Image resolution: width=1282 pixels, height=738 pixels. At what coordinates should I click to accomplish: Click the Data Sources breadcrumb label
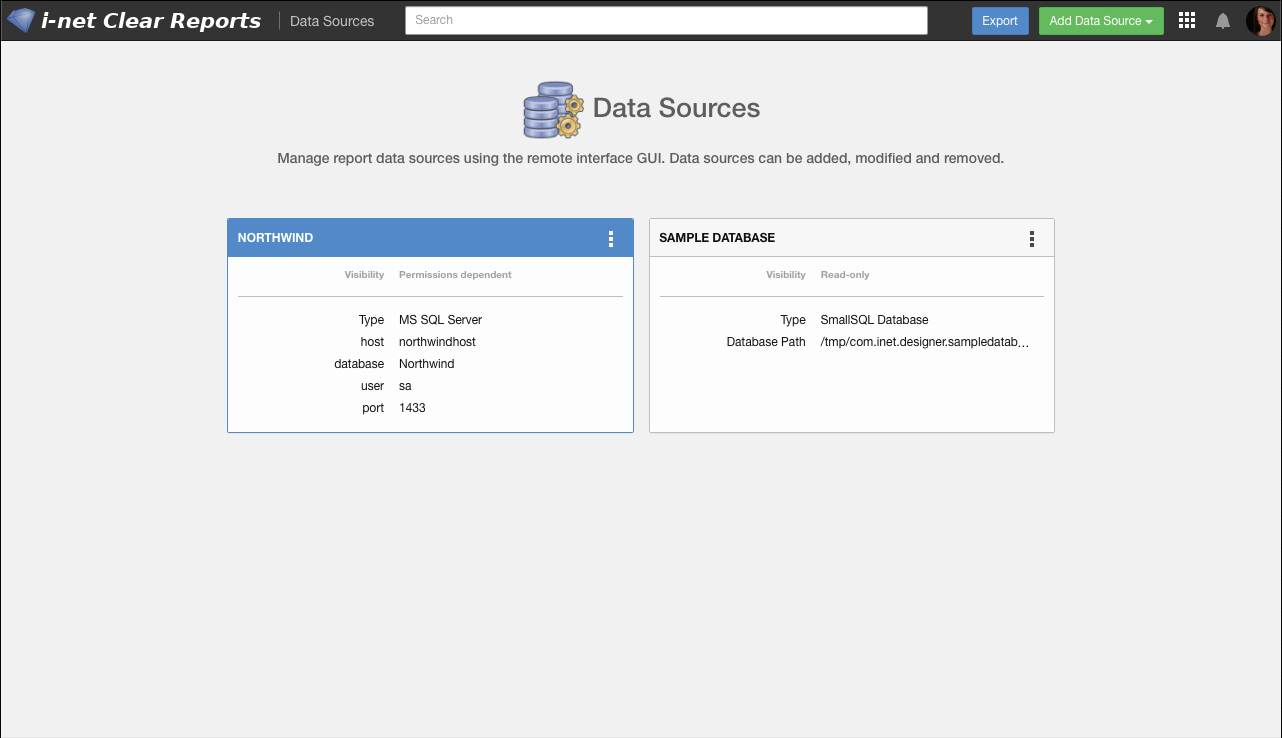tap(332, 21)
